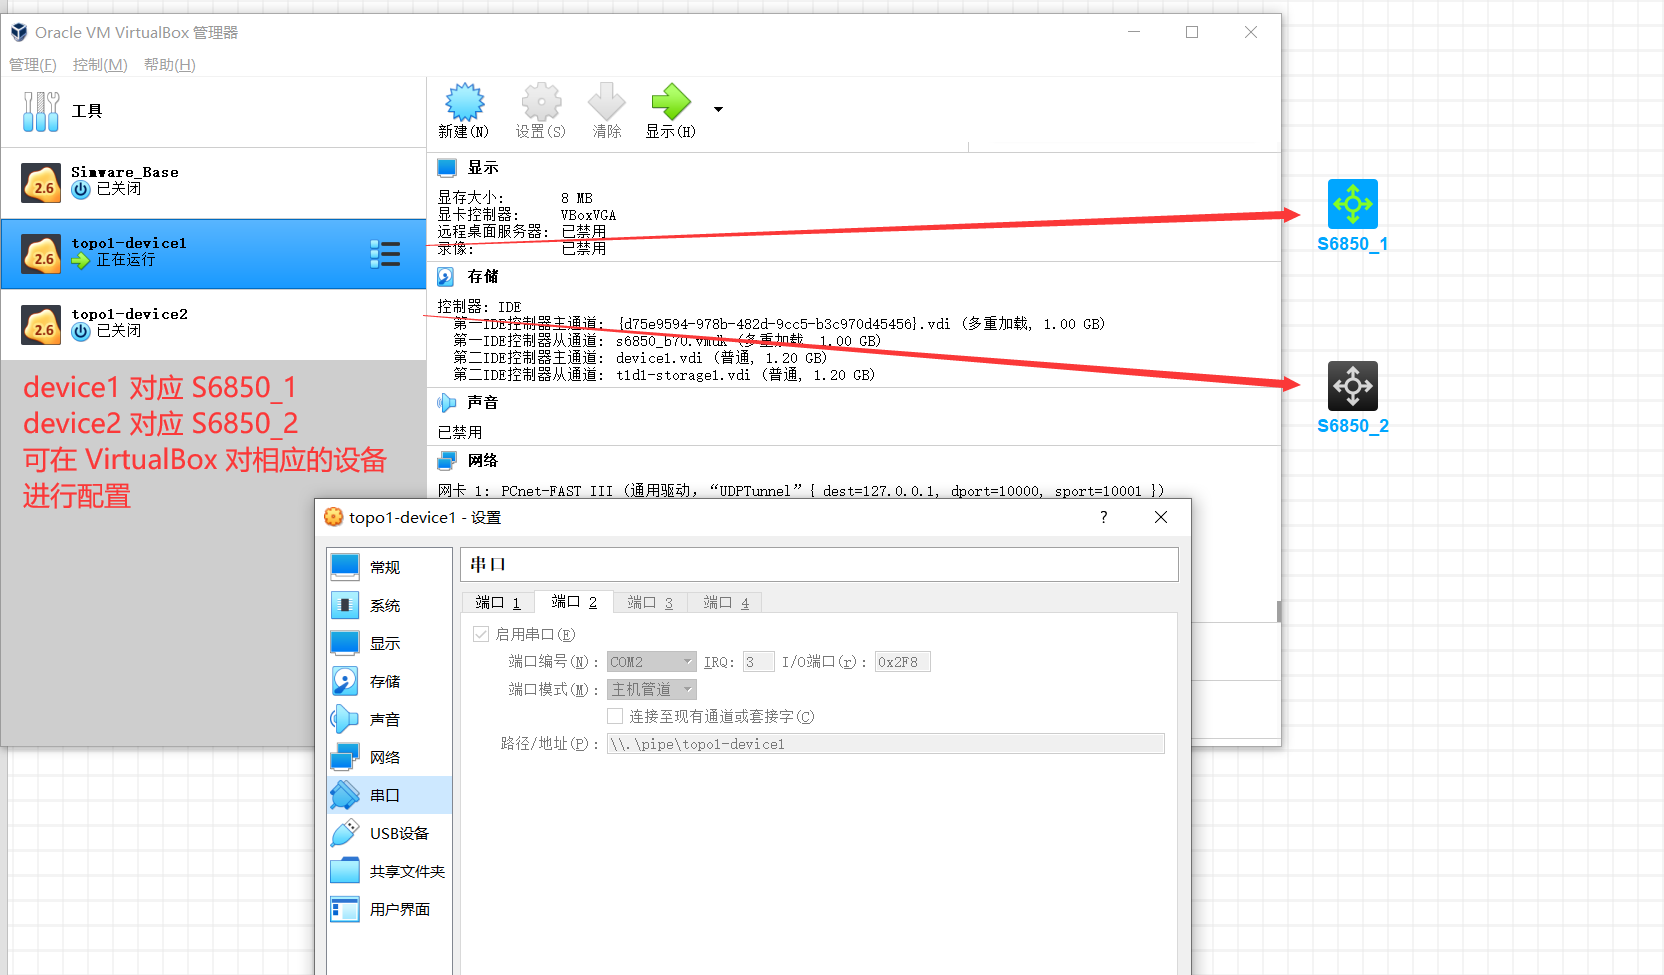Click the Settings (设置) gear toolbar icon

[541, 103]
